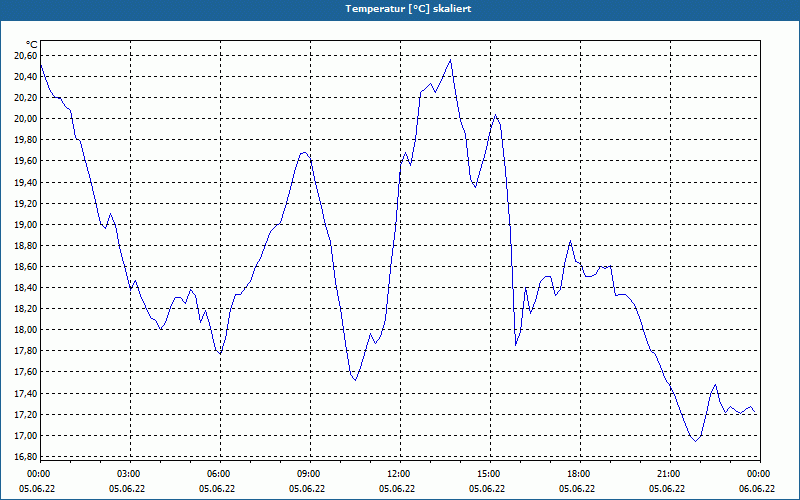This screenshot has width=800, height=500.
Task: Click the 05.06.22 date under 21:00
Action: coord(667,489)
